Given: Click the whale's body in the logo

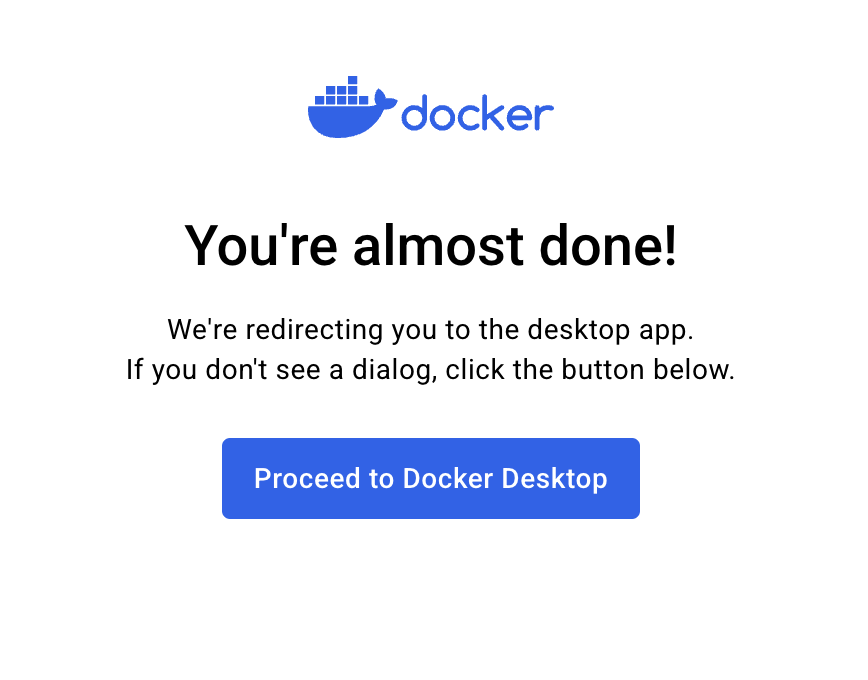Looking at the screenshot, I should coord(347,121).
